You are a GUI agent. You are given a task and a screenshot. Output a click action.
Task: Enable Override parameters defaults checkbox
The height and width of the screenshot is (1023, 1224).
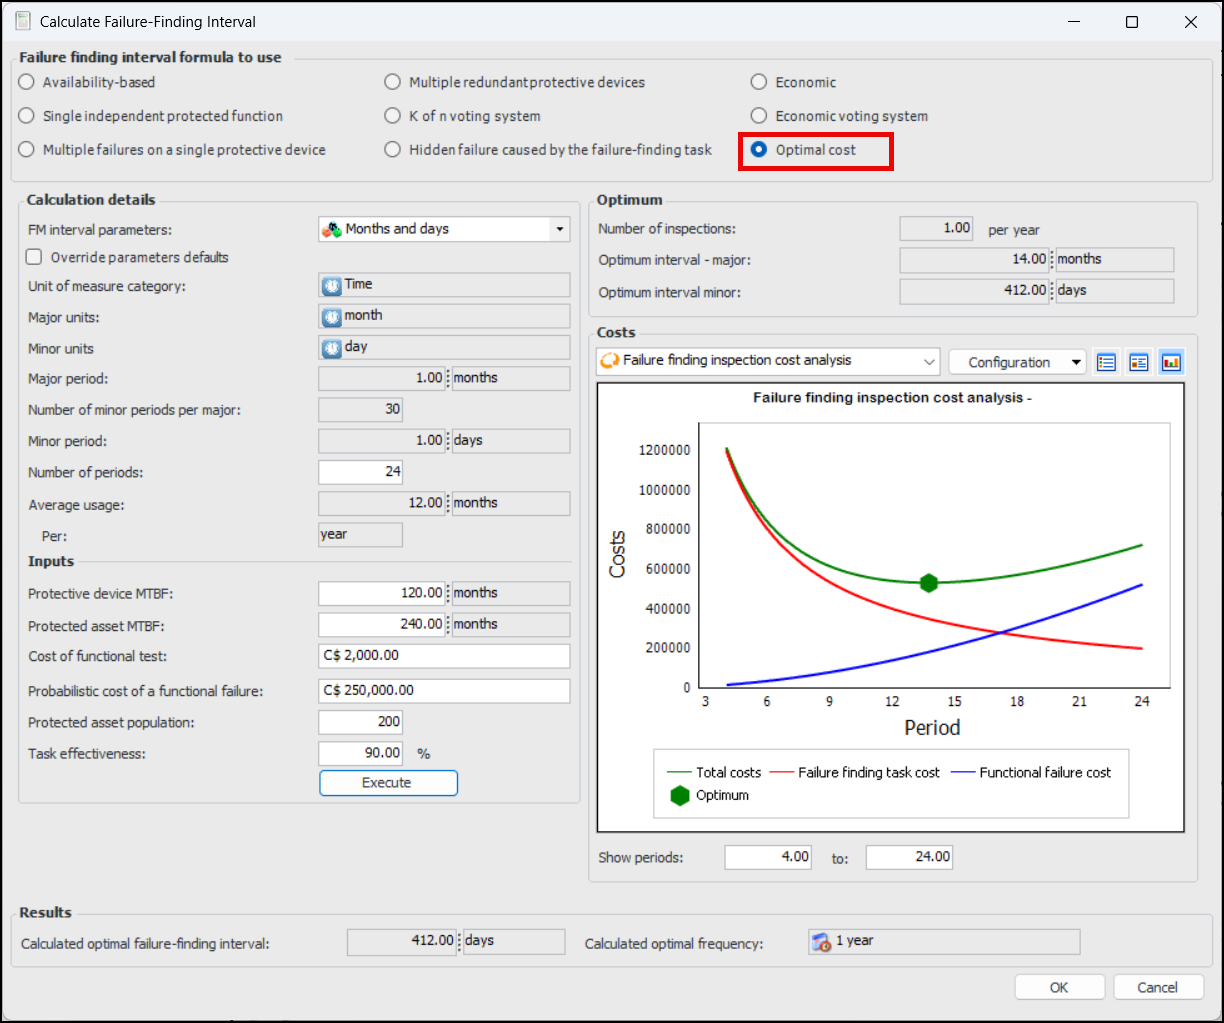35,258
